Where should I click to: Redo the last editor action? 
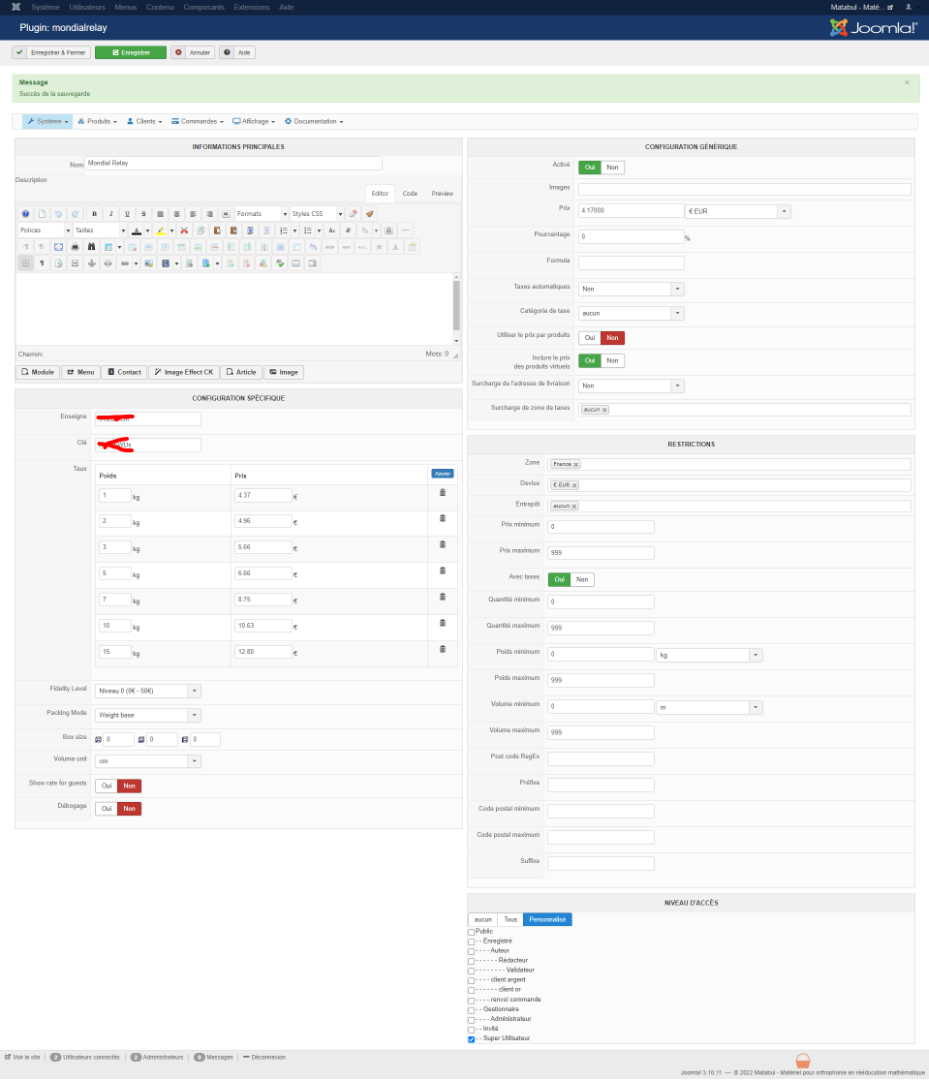(75, 214)
